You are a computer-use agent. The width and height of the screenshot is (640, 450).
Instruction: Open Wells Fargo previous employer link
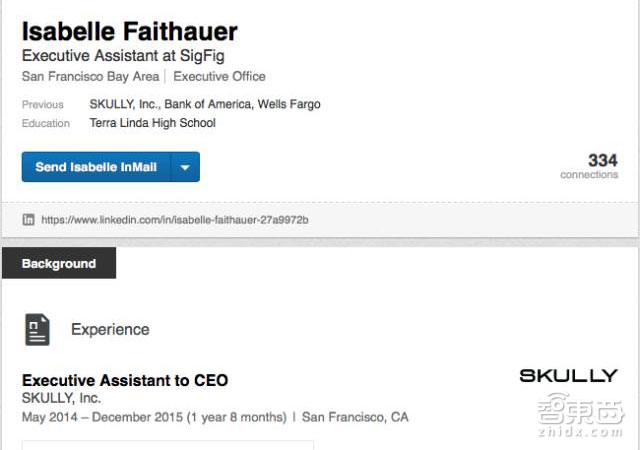(290, 104)
